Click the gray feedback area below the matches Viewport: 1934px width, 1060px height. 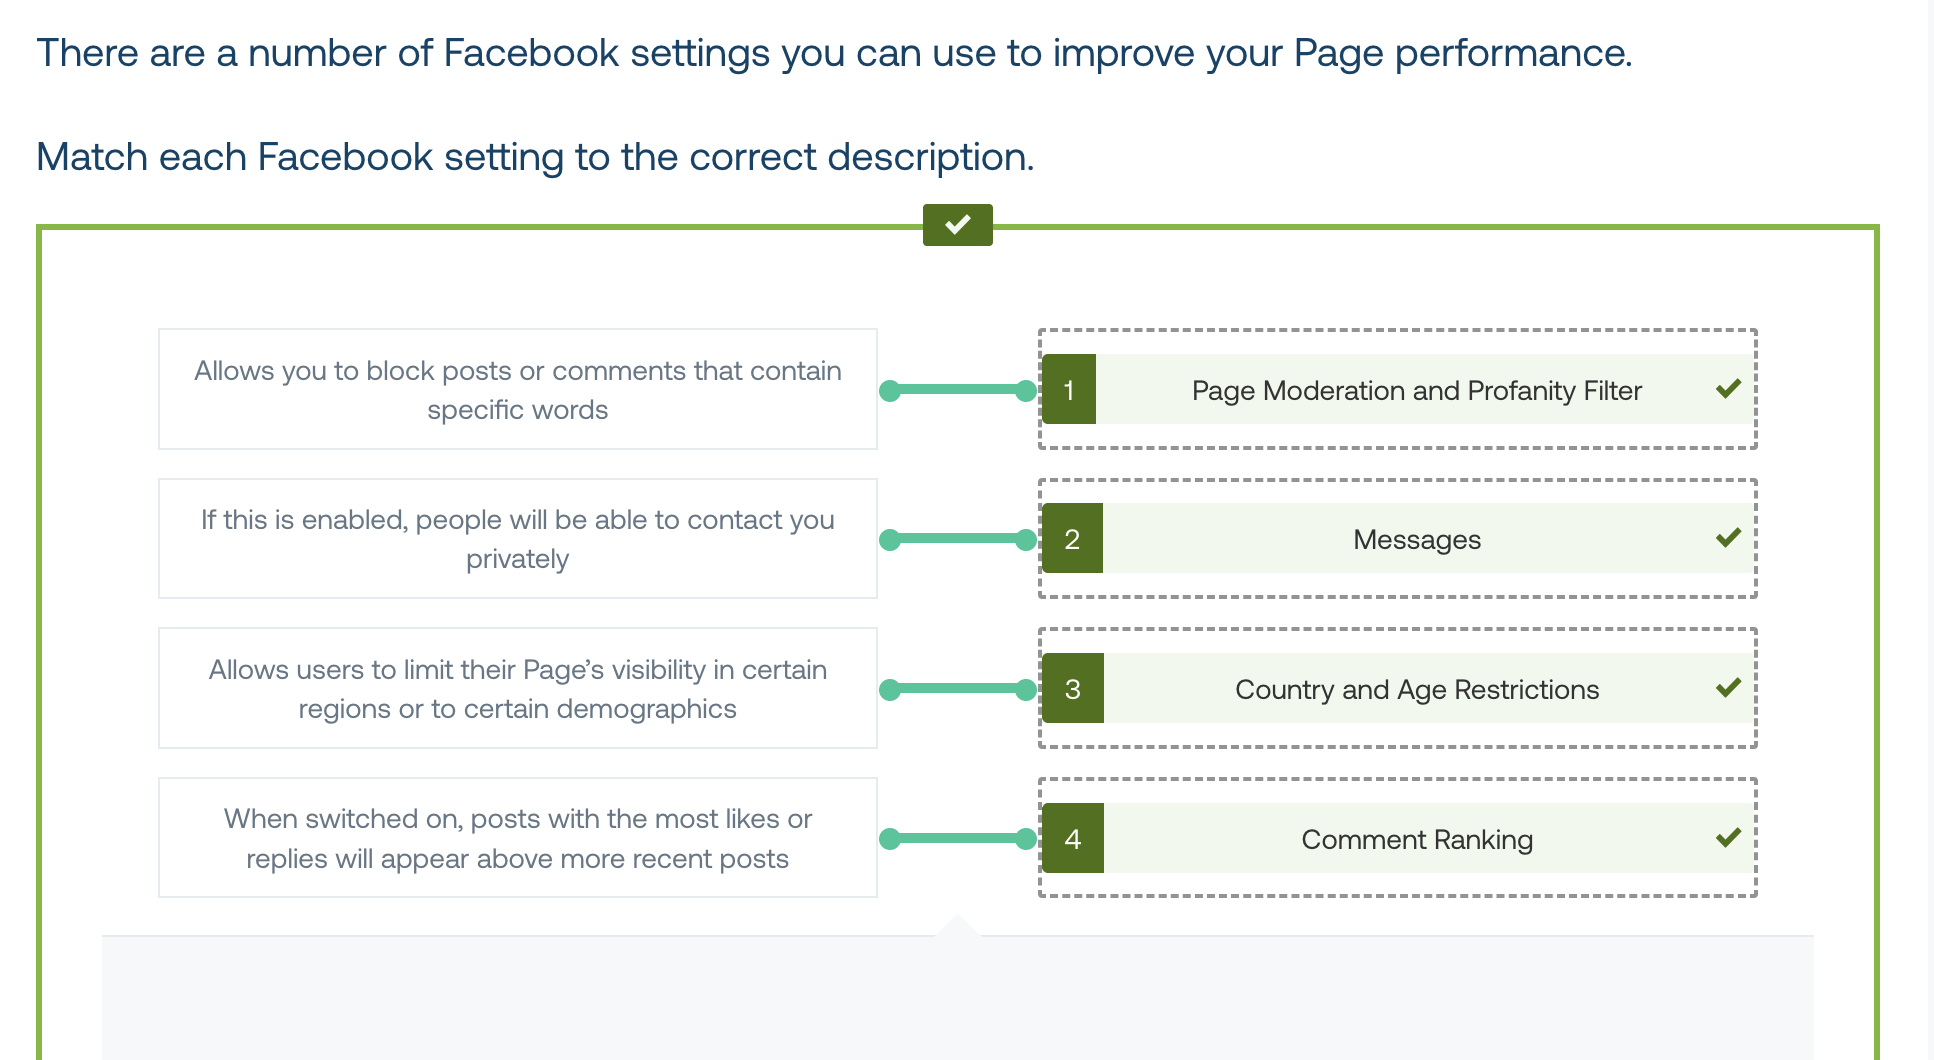(958, 998)
